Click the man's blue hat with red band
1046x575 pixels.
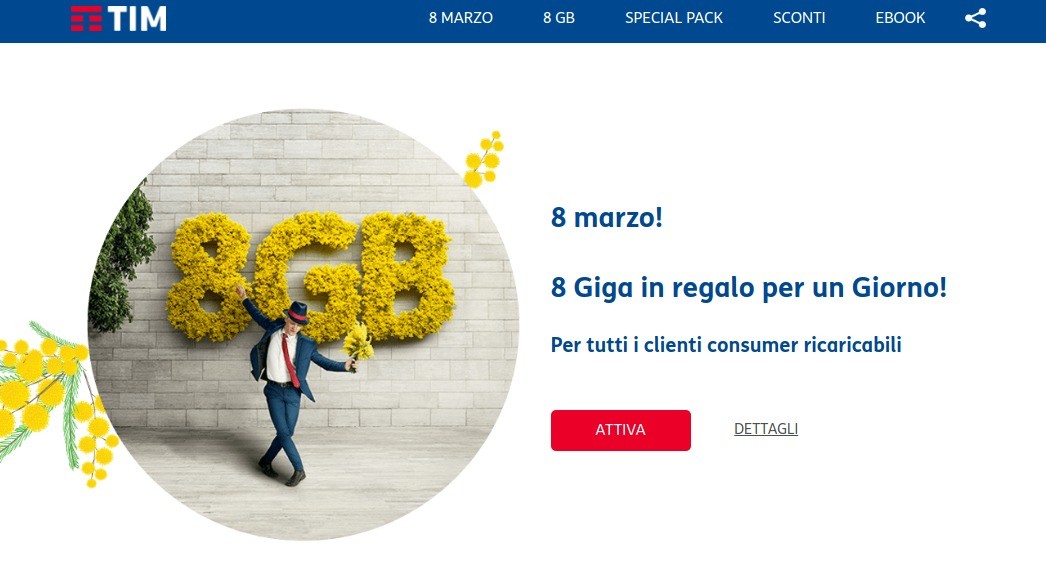(x=297, y=312)
